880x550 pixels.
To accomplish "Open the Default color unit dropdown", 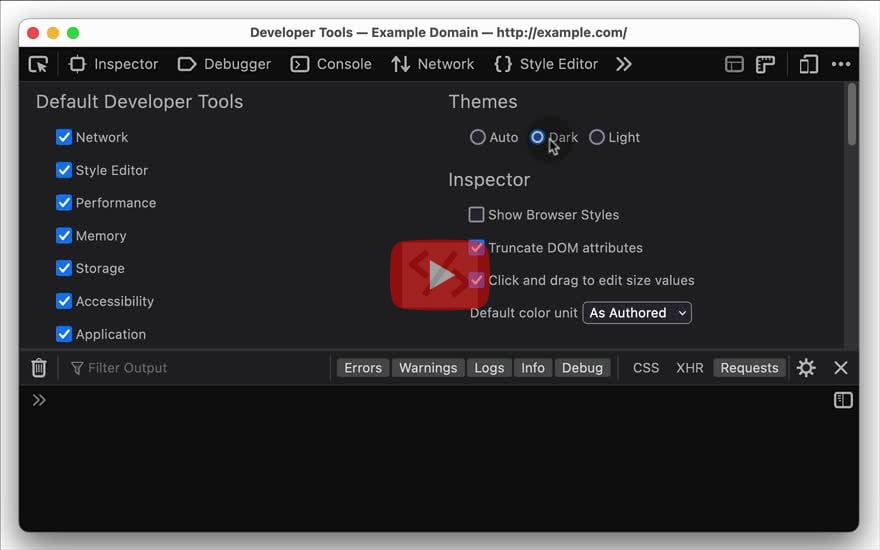I will pyautogui.click(x=637, y=313).
